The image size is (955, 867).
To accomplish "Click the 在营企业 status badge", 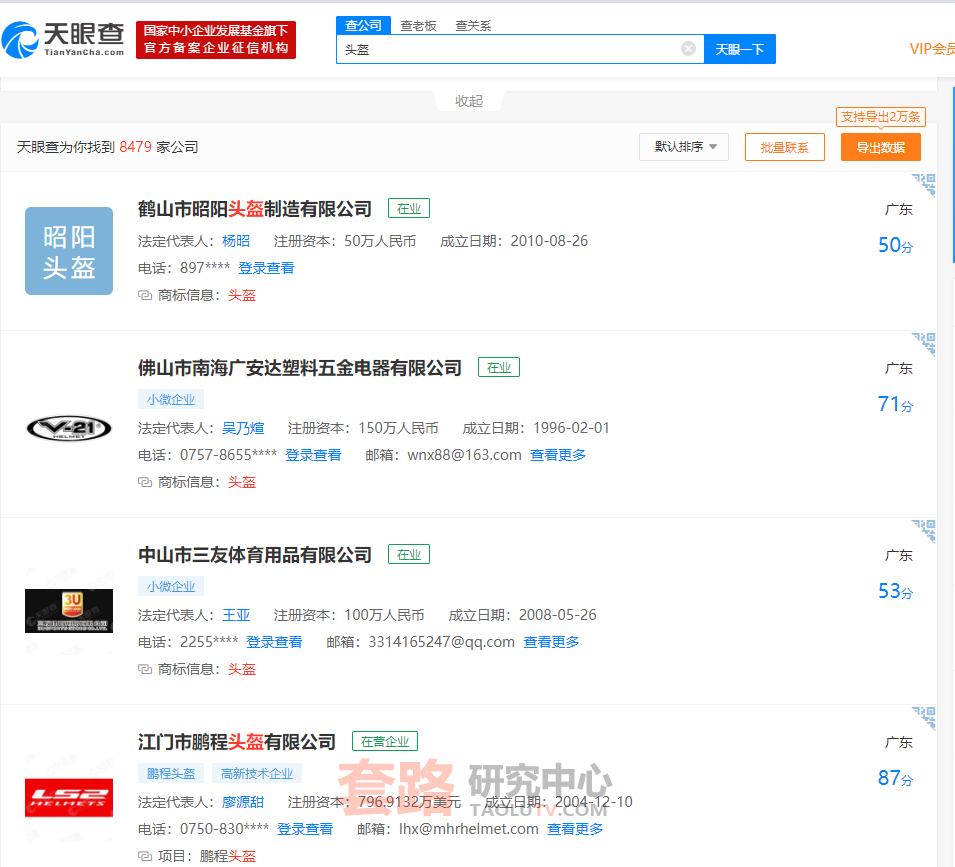I will point(385,741).
